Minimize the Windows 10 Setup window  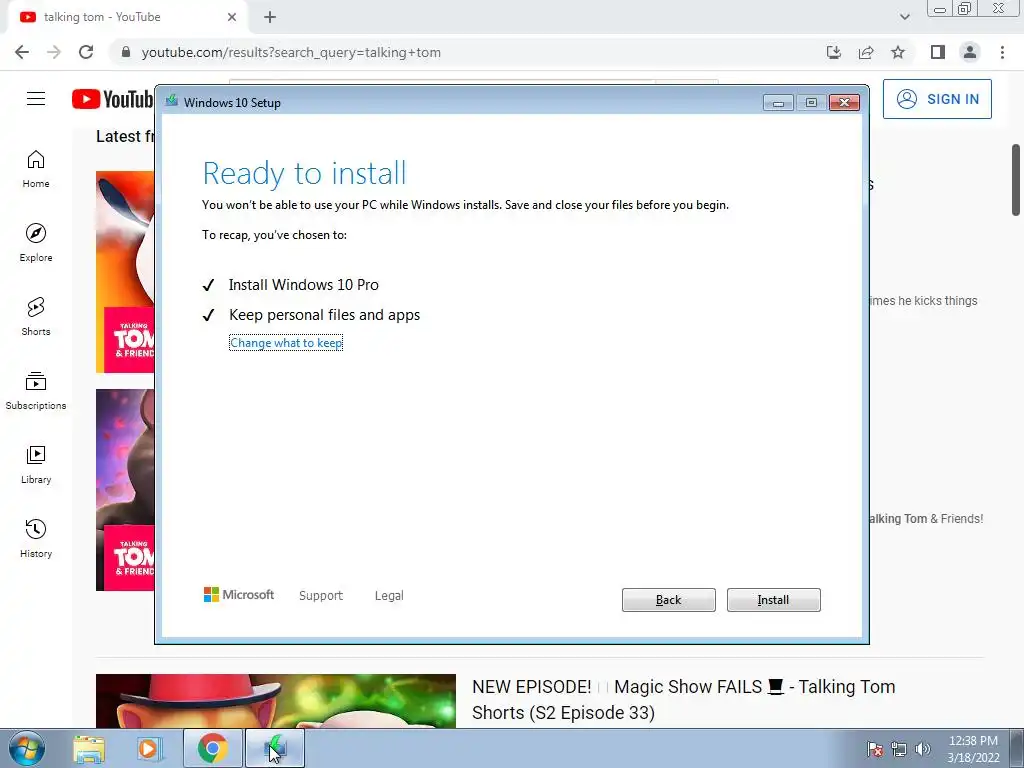778,103
